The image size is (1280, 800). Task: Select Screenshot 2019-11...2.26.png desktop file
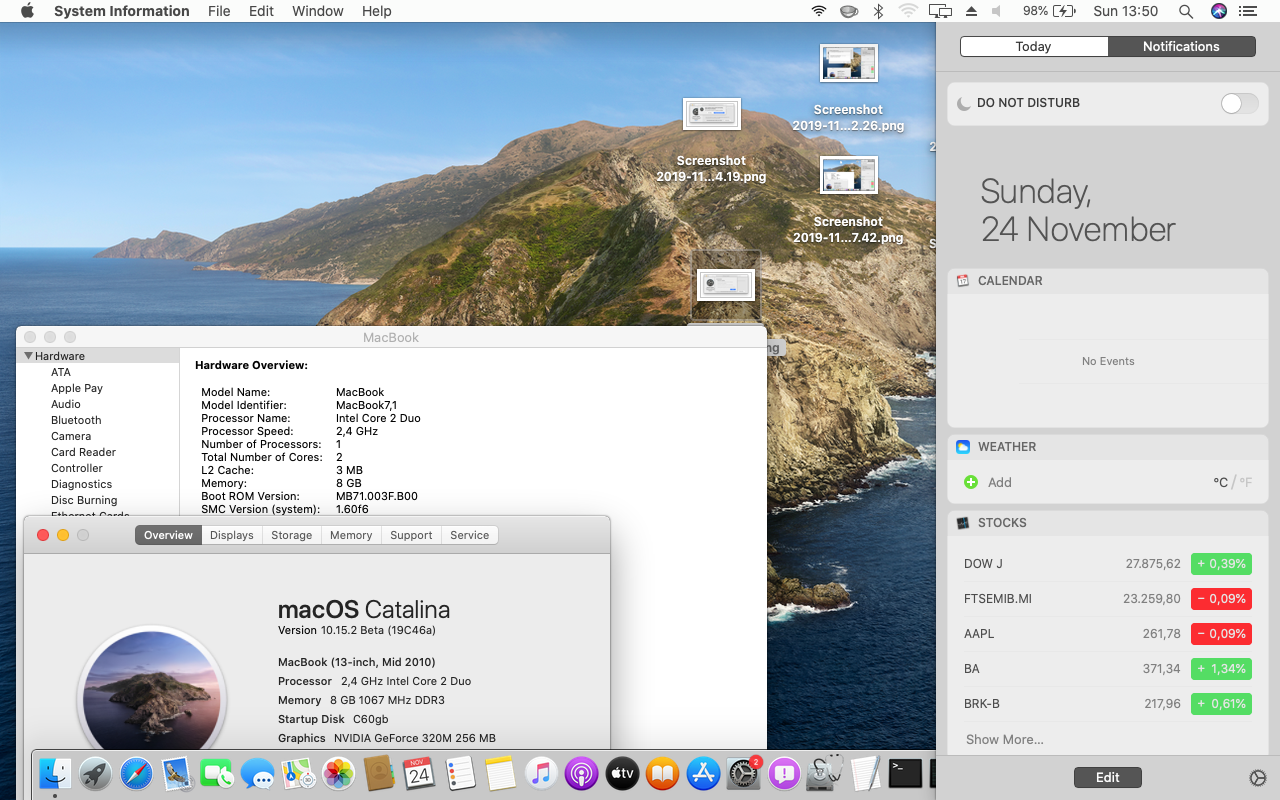tap(848, 90)
